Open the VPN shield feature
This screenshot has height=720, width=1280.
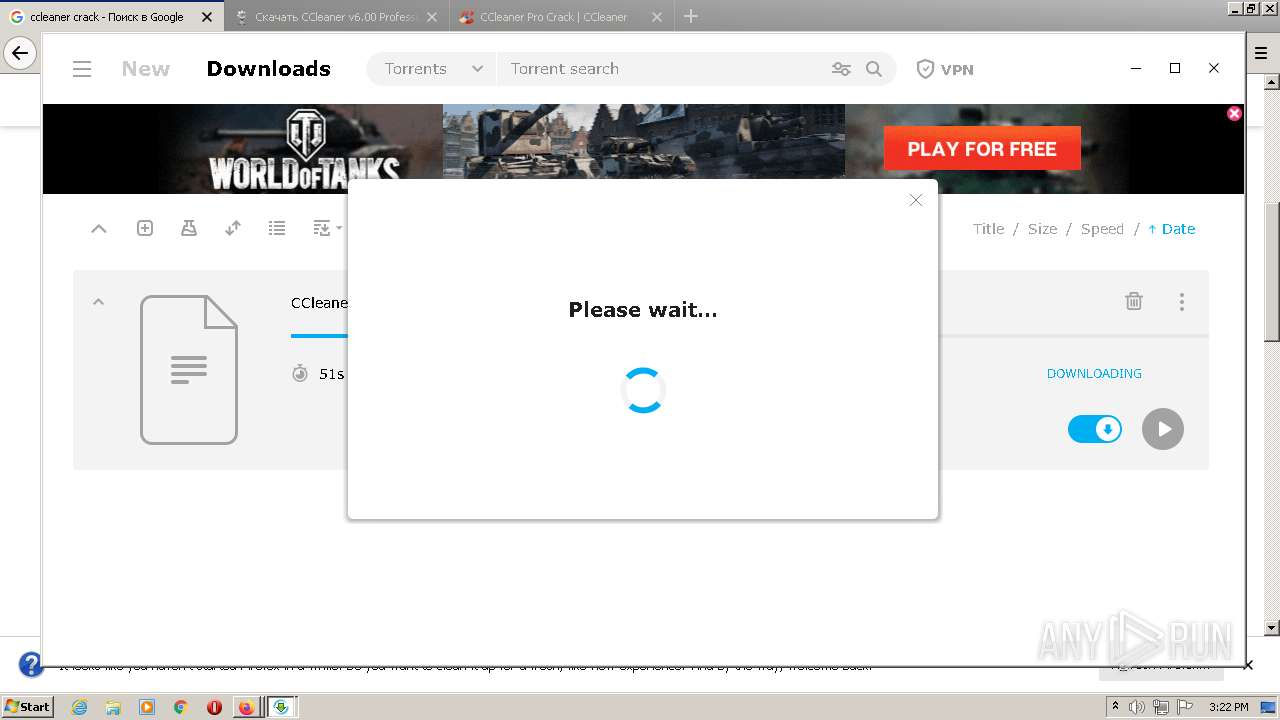click(945, 69)
